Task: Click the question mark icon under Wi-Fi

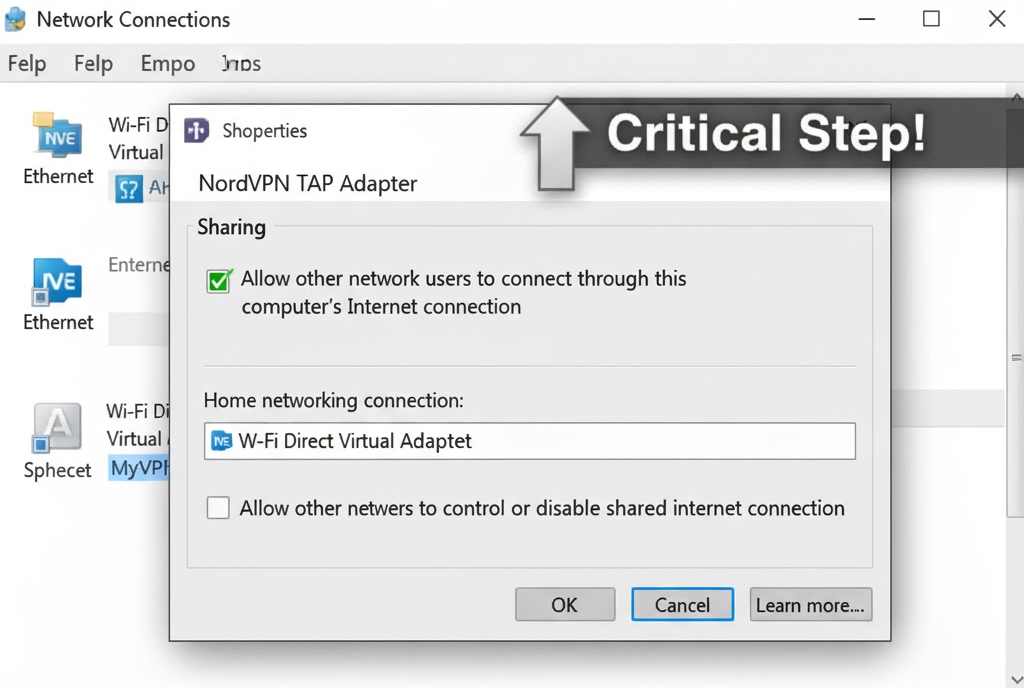Action: pyautogui.click(x=129, y=187)
